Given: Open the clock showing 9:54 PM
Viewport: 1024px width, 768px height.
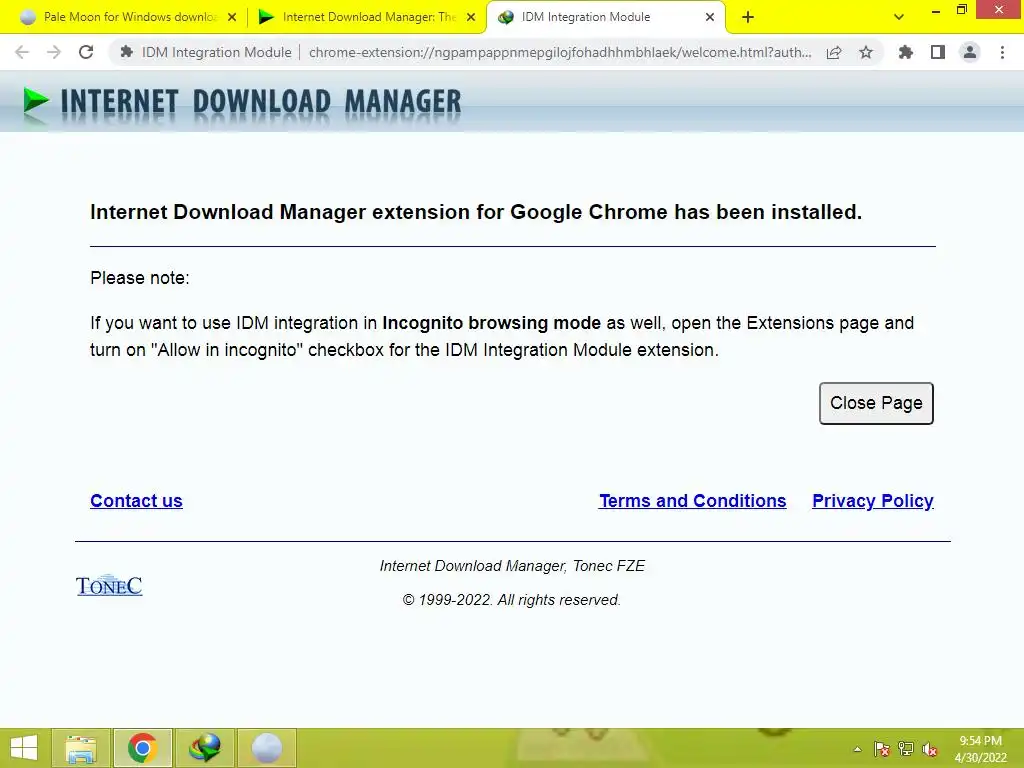Looking at the screenshot, I should tap(980, 749).
